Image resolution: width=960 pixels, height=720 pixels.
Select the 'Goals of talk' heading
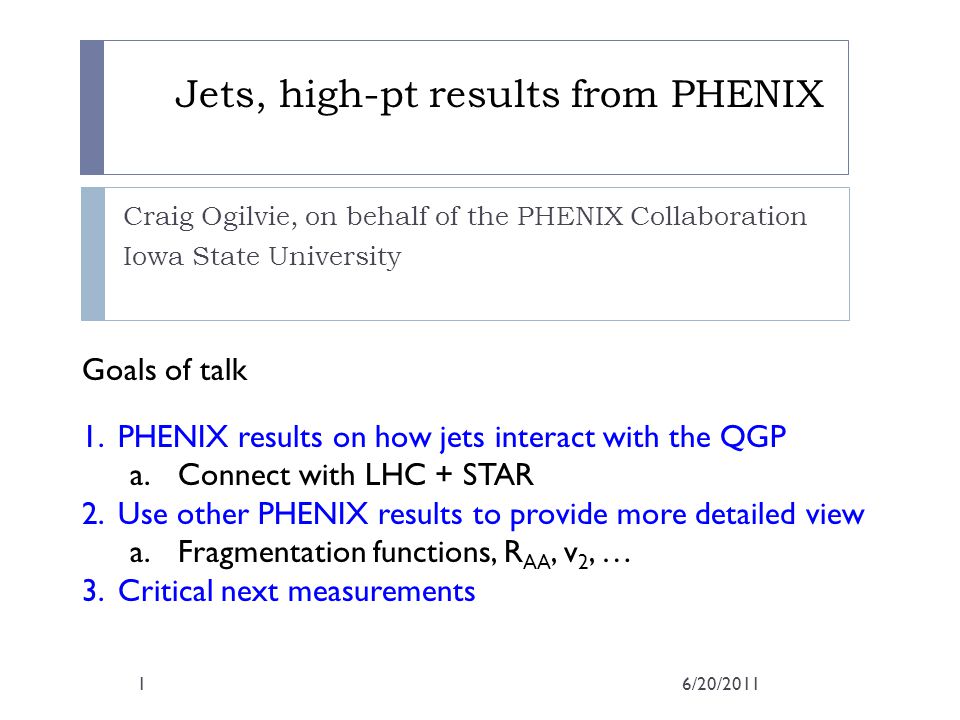point(165,370)
